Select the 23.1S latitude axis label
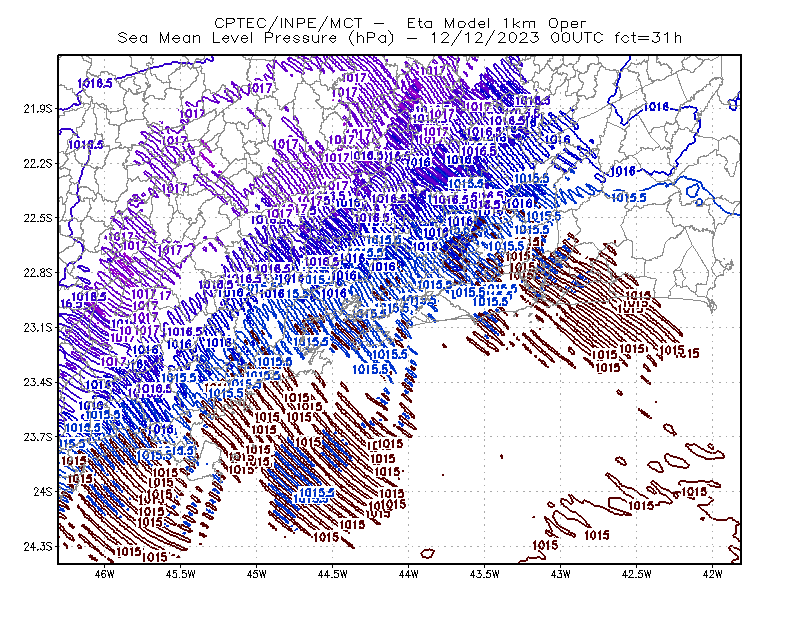This screenshot has height=618, width=800. (x=37, y=327)
